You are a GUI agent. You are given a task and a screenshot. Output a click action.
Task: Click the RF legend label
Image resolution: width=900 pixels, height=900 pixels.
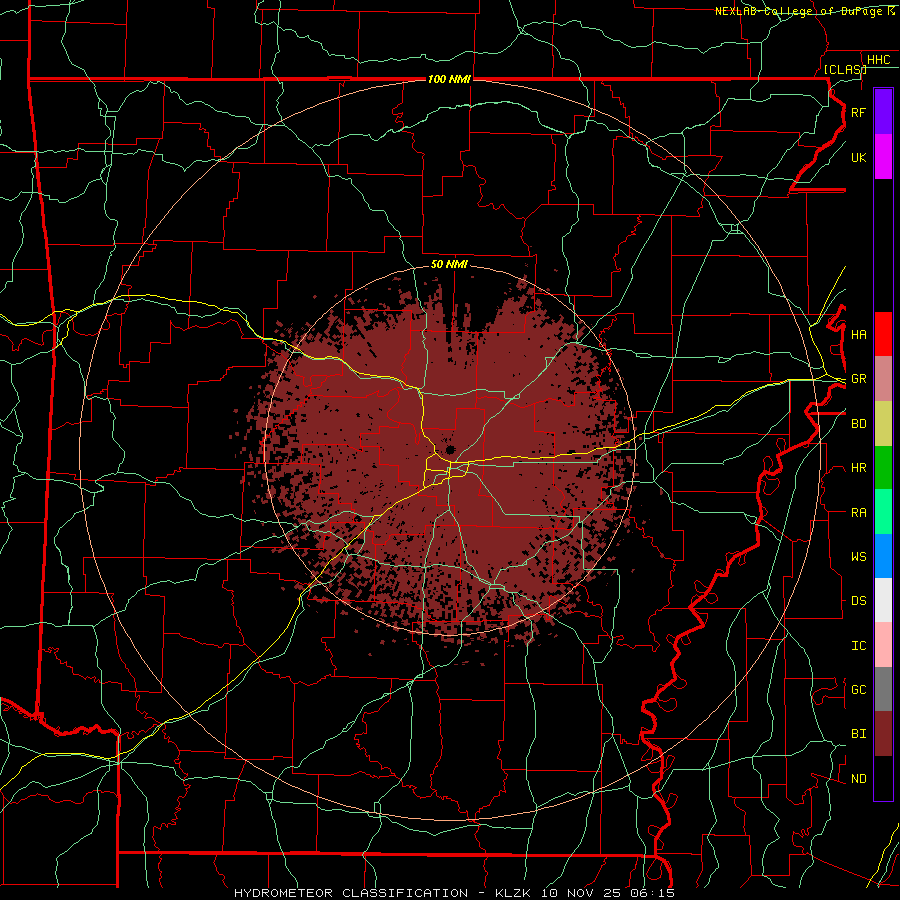(x=858, y=112)
